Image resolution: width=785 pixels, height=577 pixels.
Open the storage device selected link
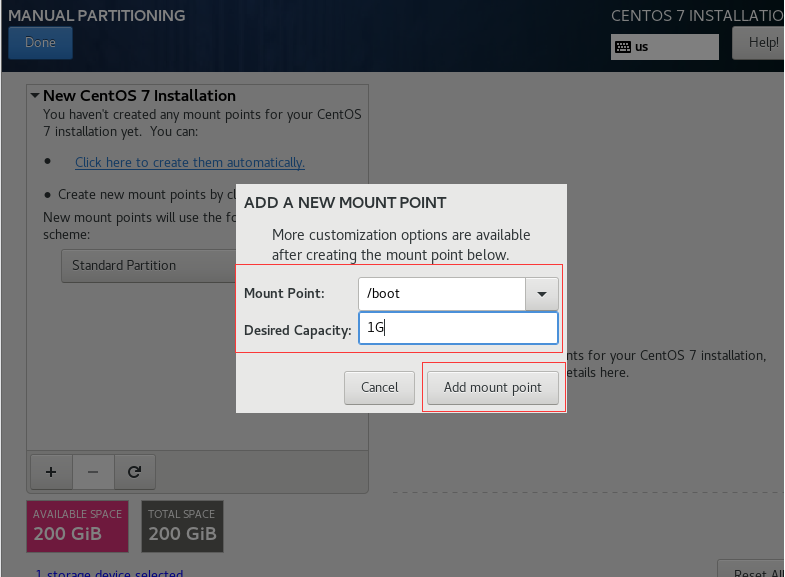coord(109,573)
